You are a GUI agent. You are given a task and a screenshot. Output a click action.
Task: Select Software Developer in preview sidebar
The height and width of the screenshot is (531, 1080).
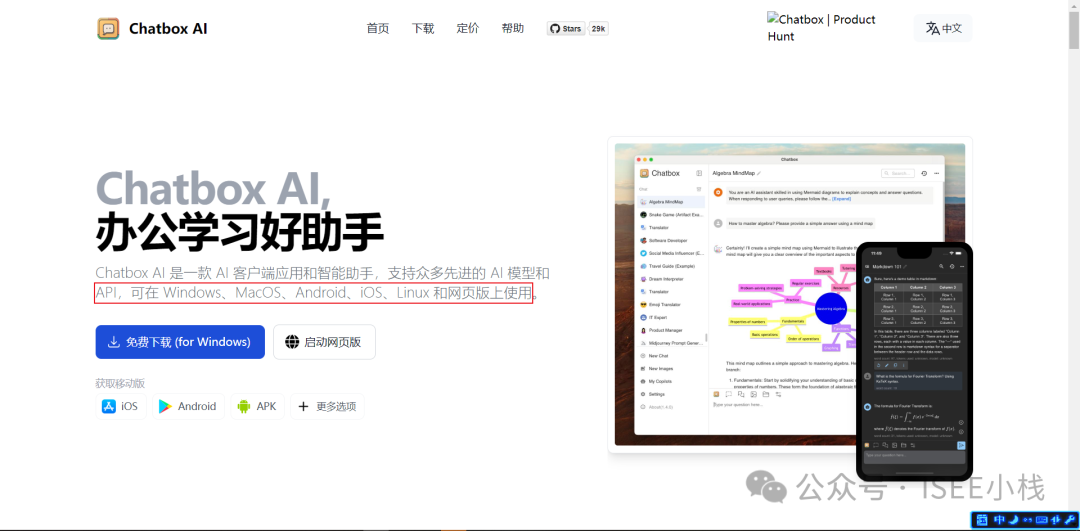click(672, 240)
